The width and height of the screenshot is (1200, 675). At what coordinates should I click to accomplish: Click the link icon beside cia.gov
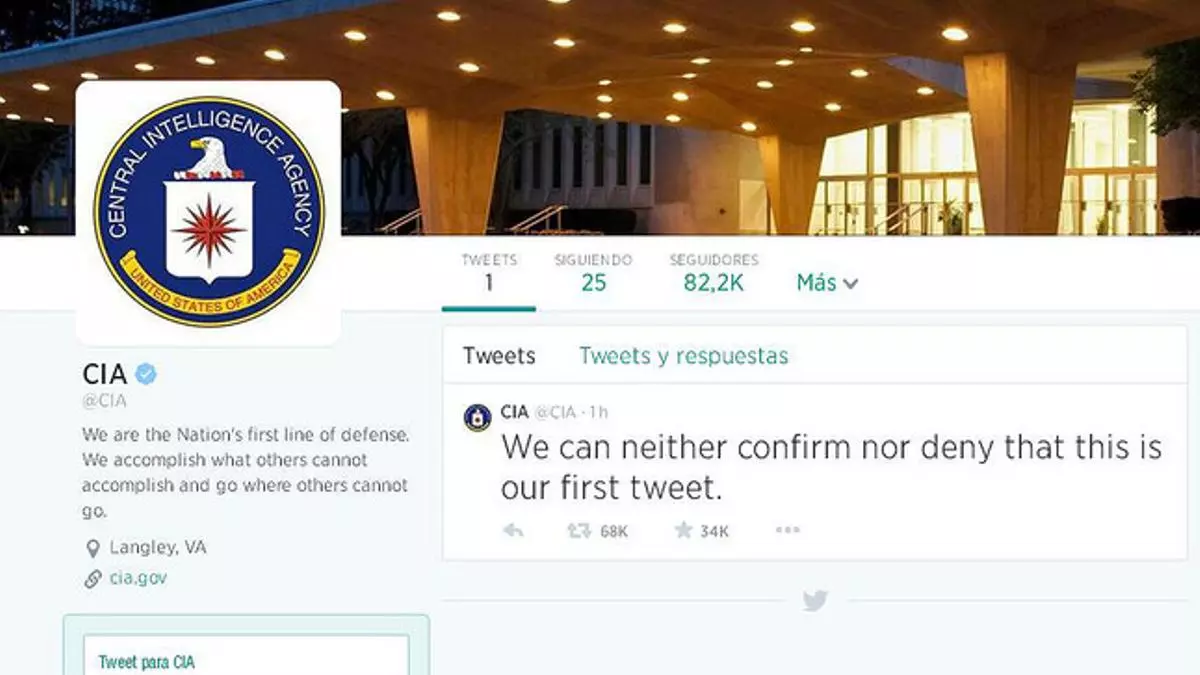point(93,579)
